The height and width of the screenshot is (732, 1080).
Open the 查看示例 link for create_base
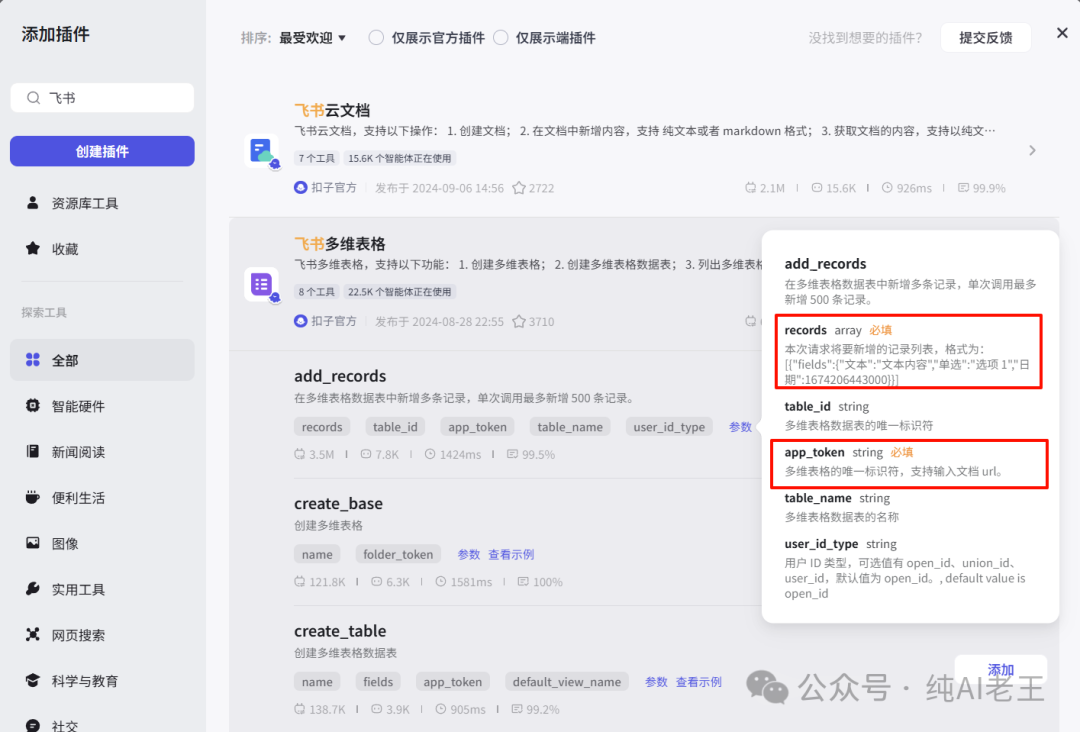coord(511,554)
